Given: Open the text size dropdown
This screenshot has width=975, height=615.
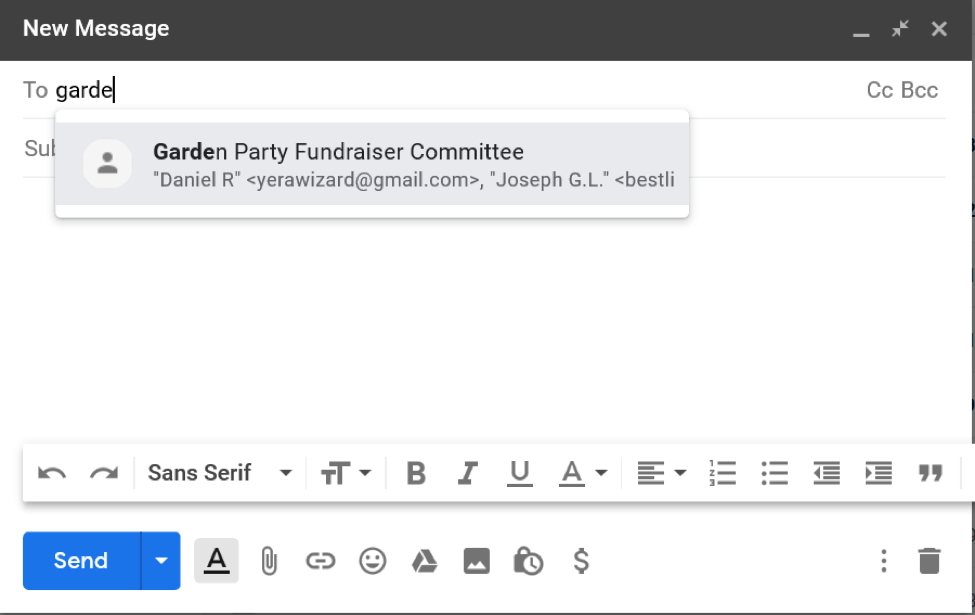Looking at the screenshot, I should 345,472.
